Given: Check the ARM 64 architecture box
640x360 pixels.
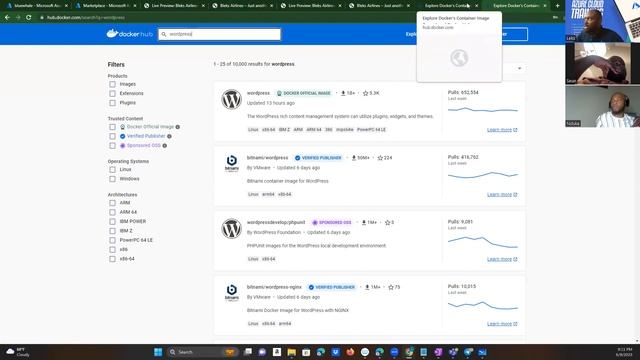Looking at the screenshot, I should 112,212.
